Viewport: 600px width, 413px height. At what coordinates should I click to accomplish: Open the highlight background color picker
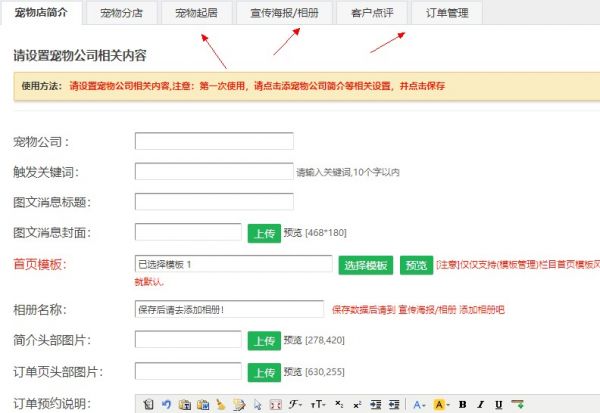[441, 404]
